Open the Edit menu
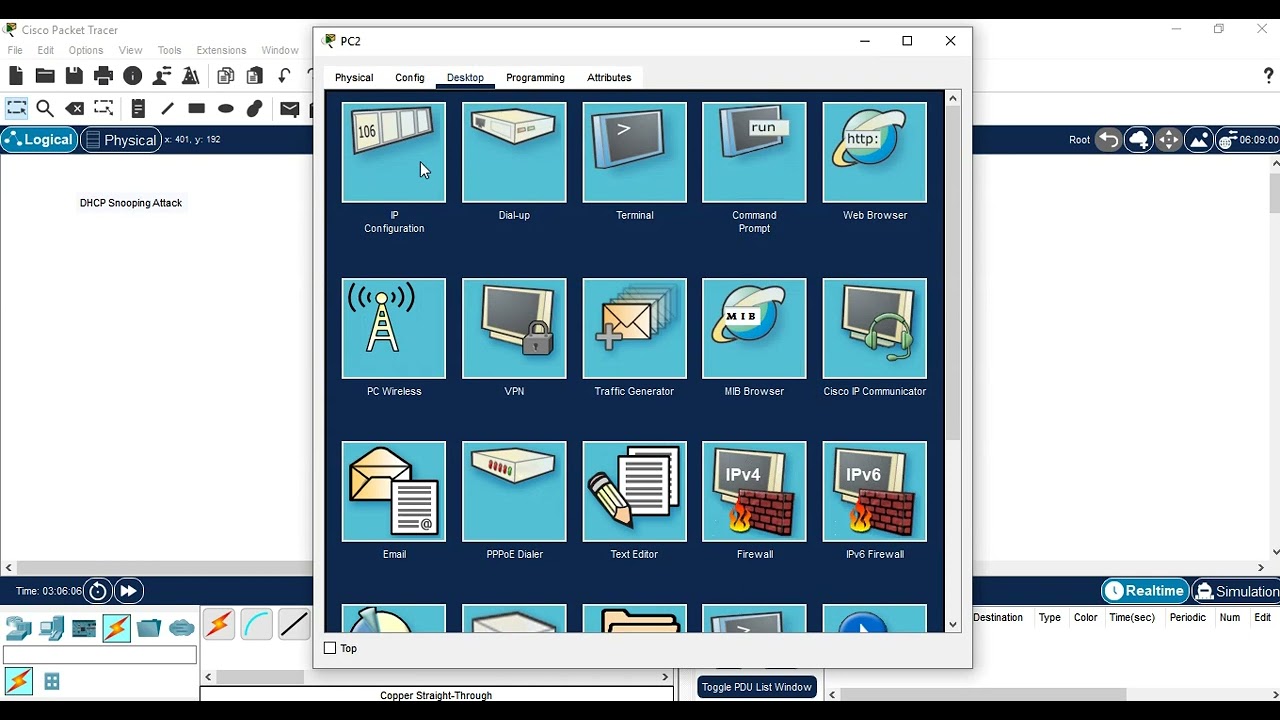 (x=46, y=50)
